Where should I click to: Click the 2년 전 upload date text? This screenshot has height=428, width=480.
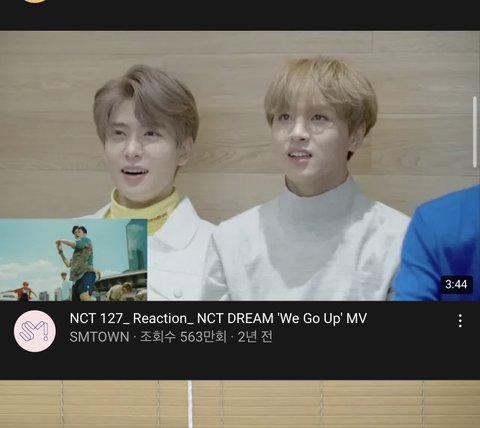pos(255,337)
